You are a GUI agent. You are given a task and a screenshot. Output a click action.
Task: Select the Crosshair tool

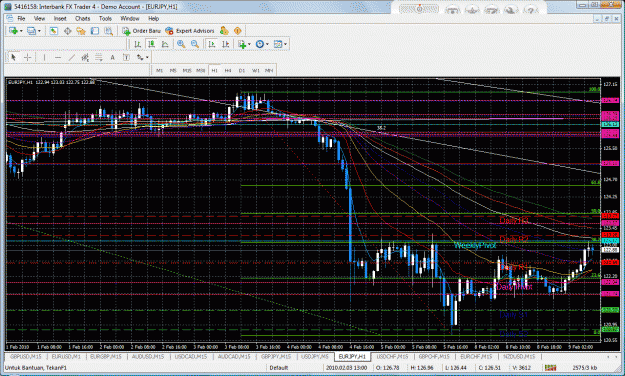coord(28,57)
